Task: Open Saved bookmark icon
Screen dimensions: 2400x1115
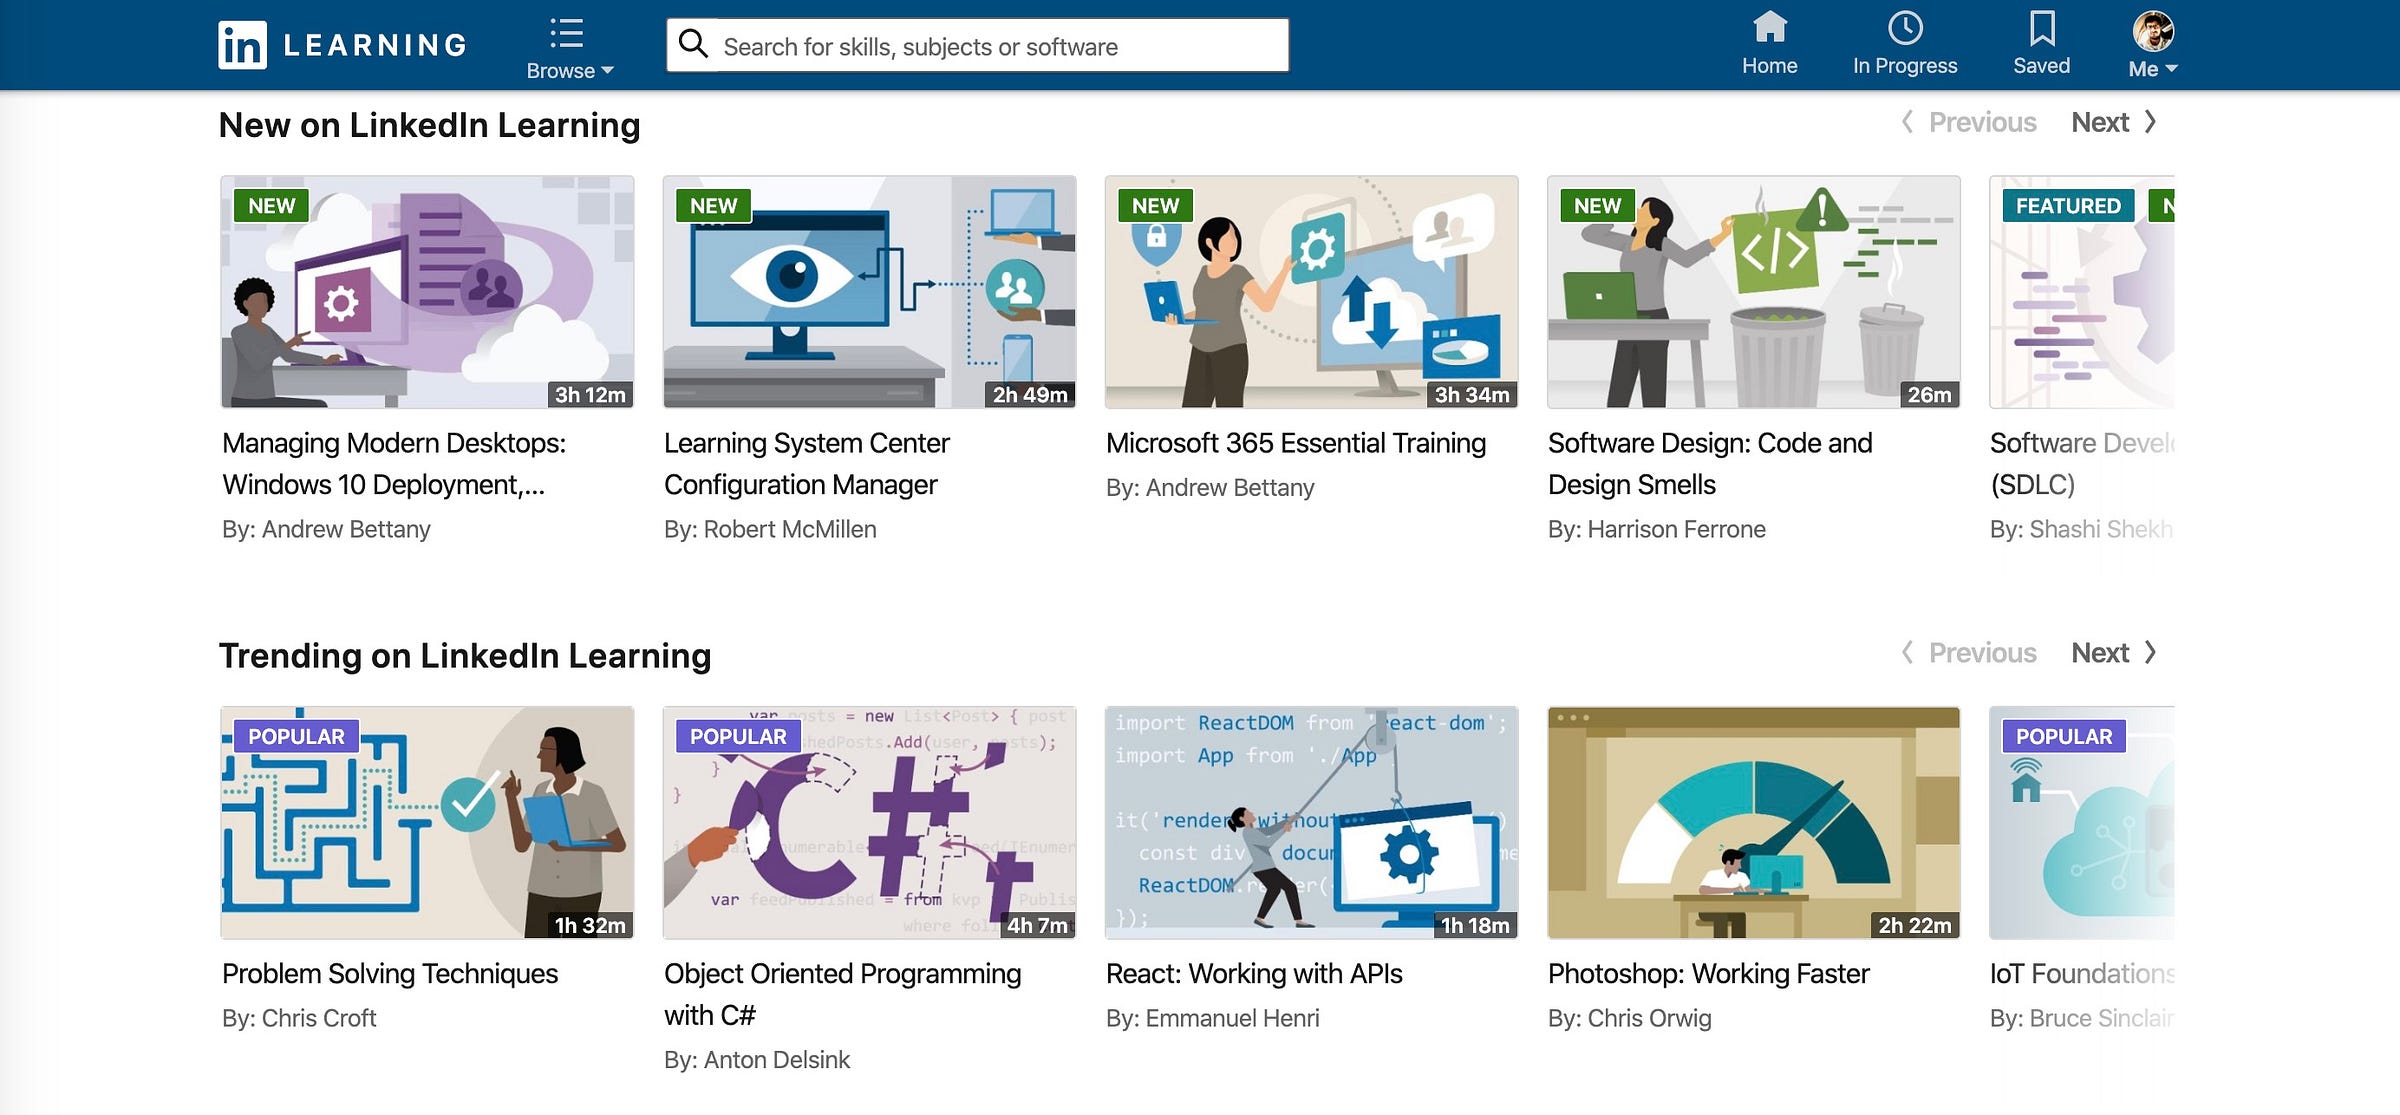Action: pos(2042,28)
